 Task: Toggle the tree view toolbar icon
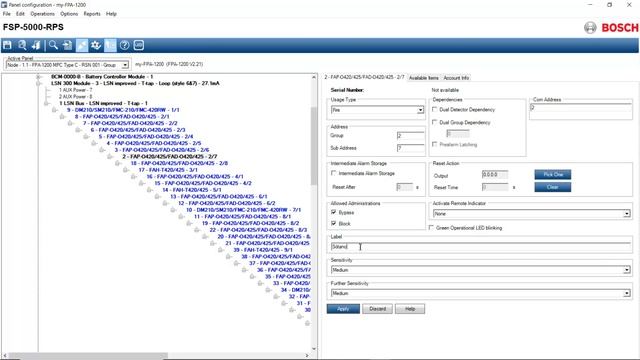tap(110, 45)
